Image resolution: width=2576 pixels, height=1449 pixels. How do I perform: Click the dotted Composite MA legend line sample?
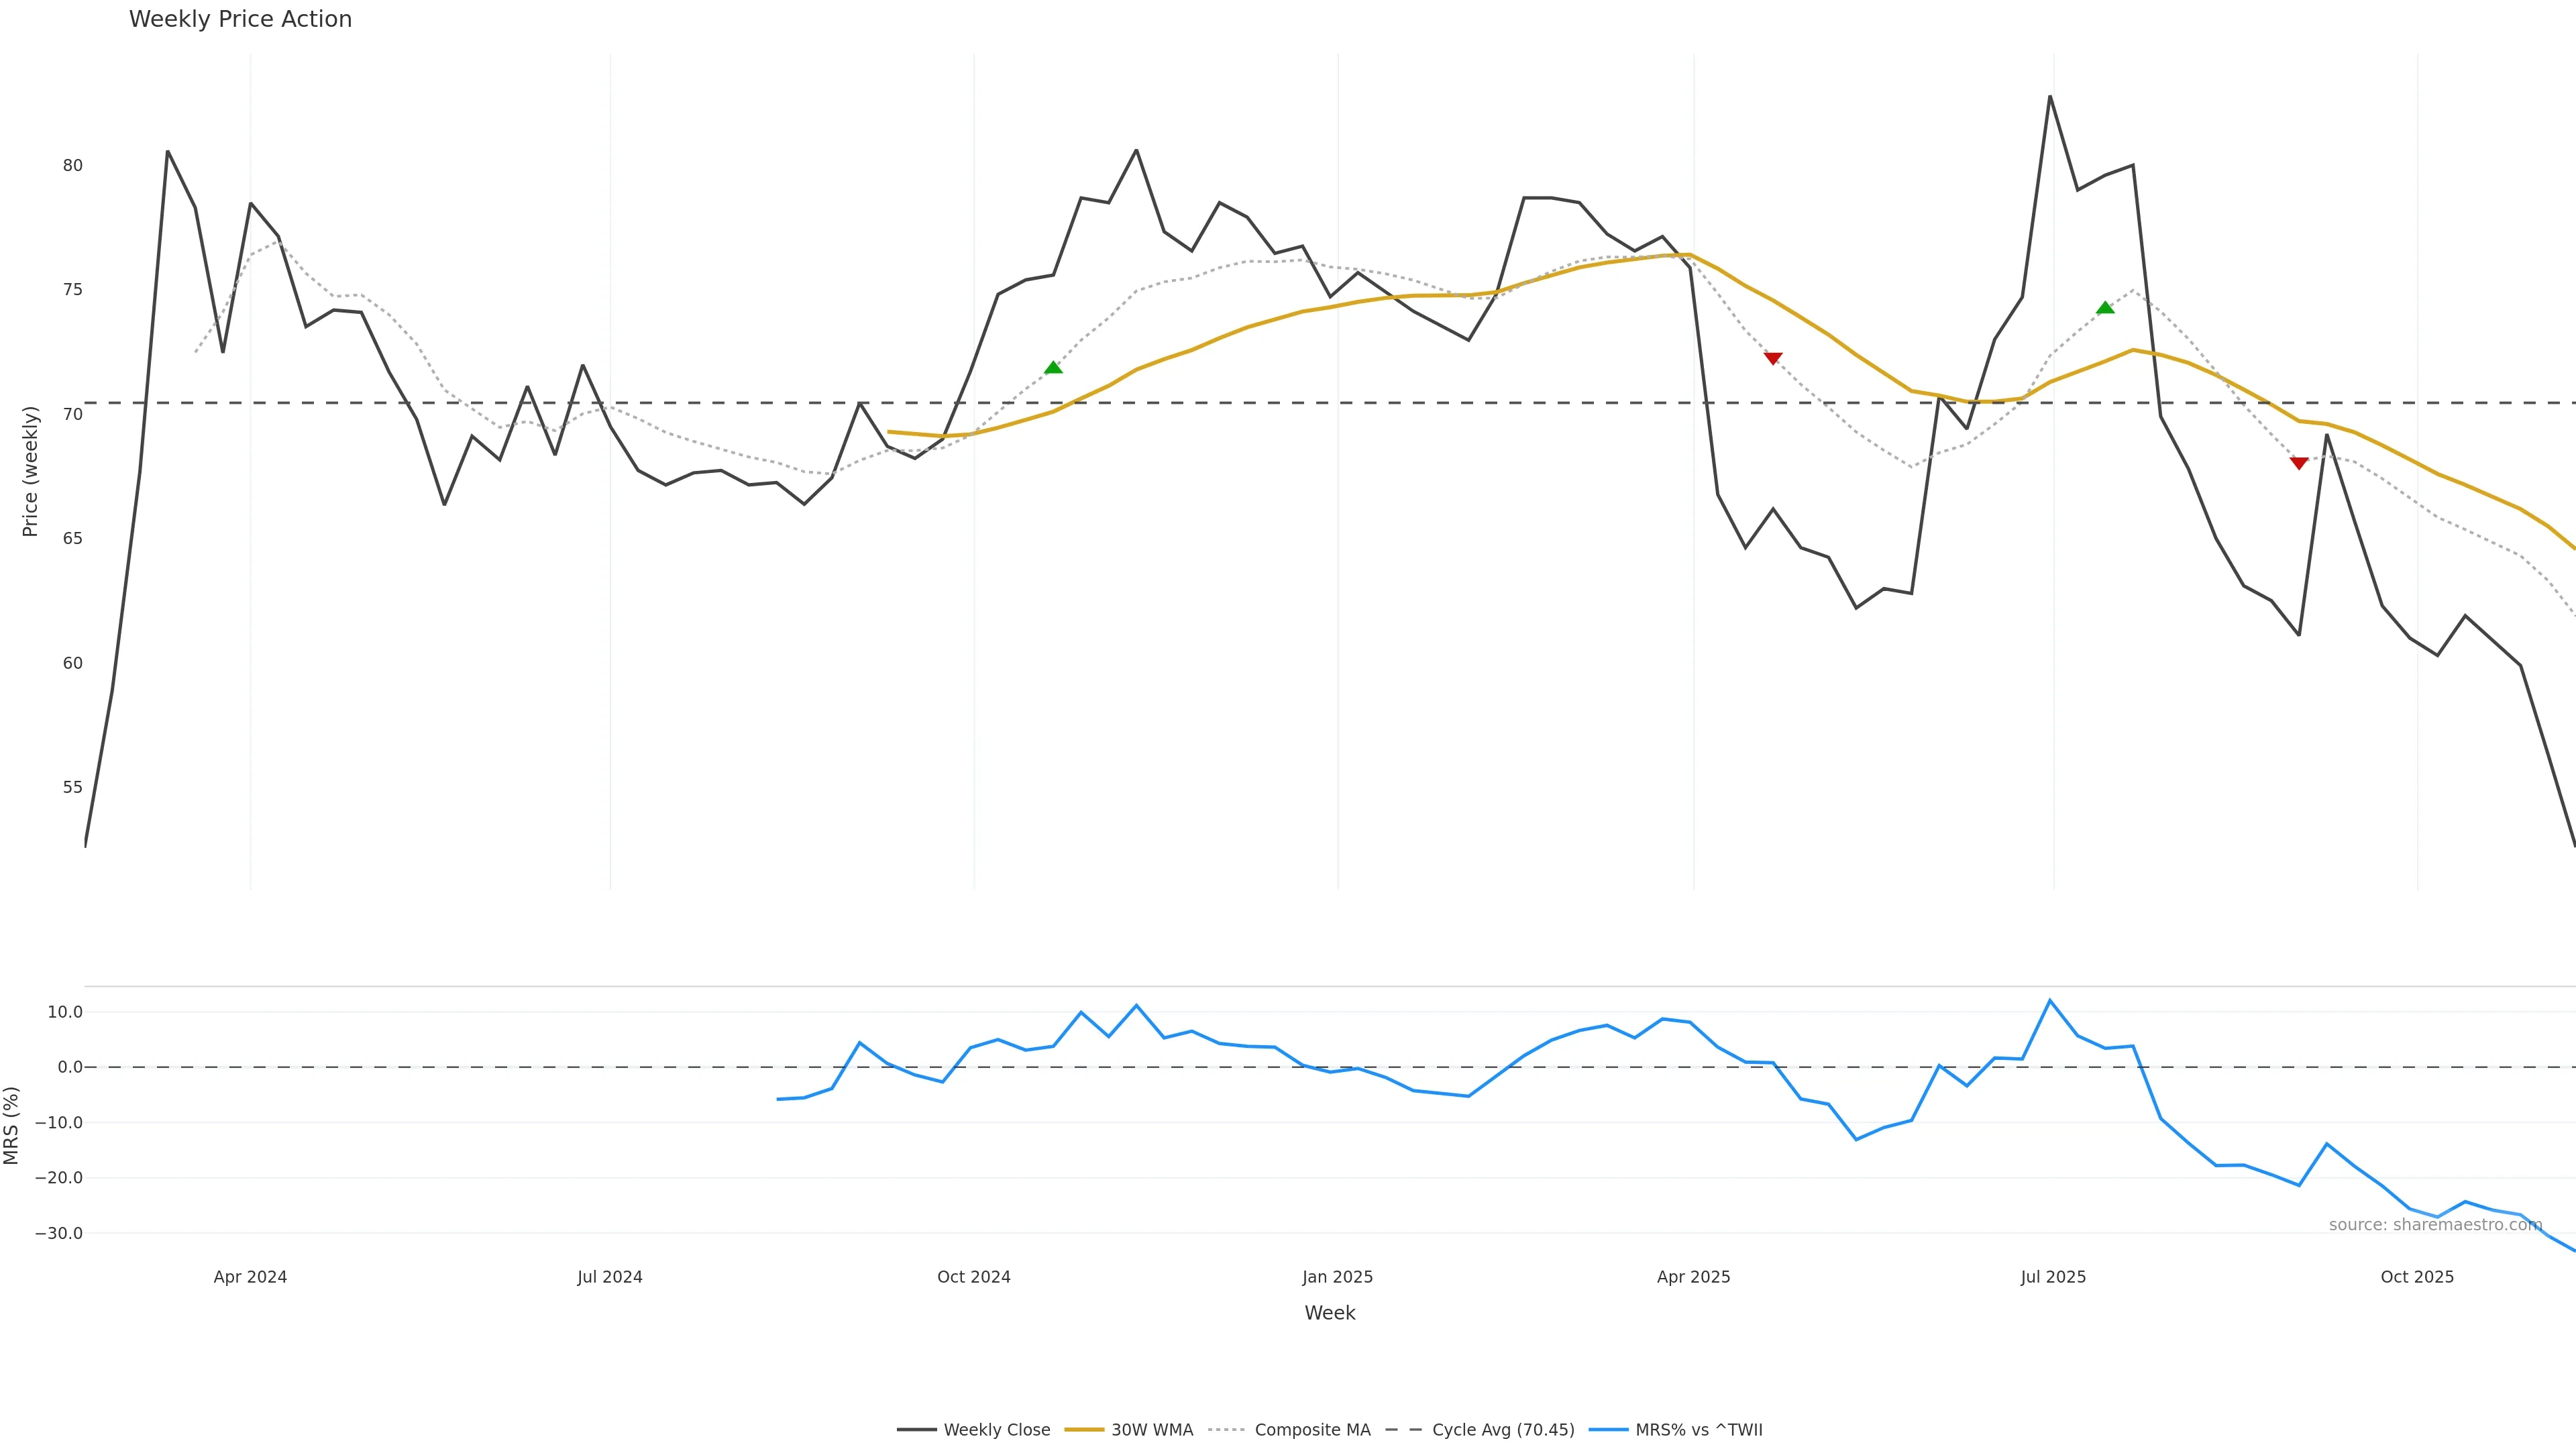[x=1226, y=1430]
